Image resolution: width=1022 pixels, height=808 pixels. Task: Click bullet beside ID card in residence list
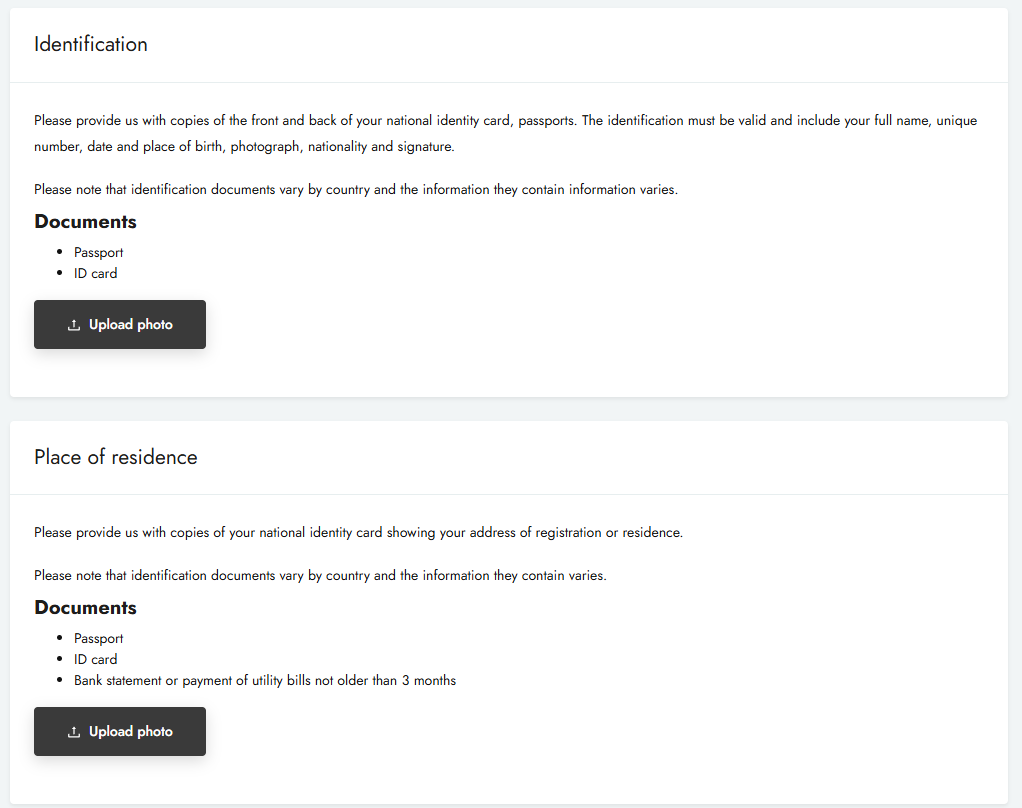pyautogui.click(x=61, y=659)
